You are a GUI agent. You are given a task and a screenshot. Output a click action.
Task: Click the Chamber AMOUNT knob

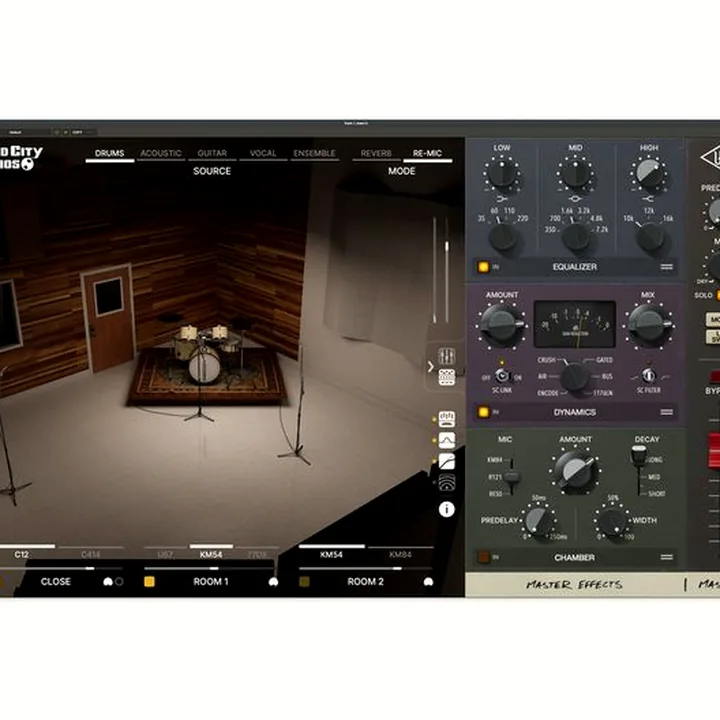point(575,471)
